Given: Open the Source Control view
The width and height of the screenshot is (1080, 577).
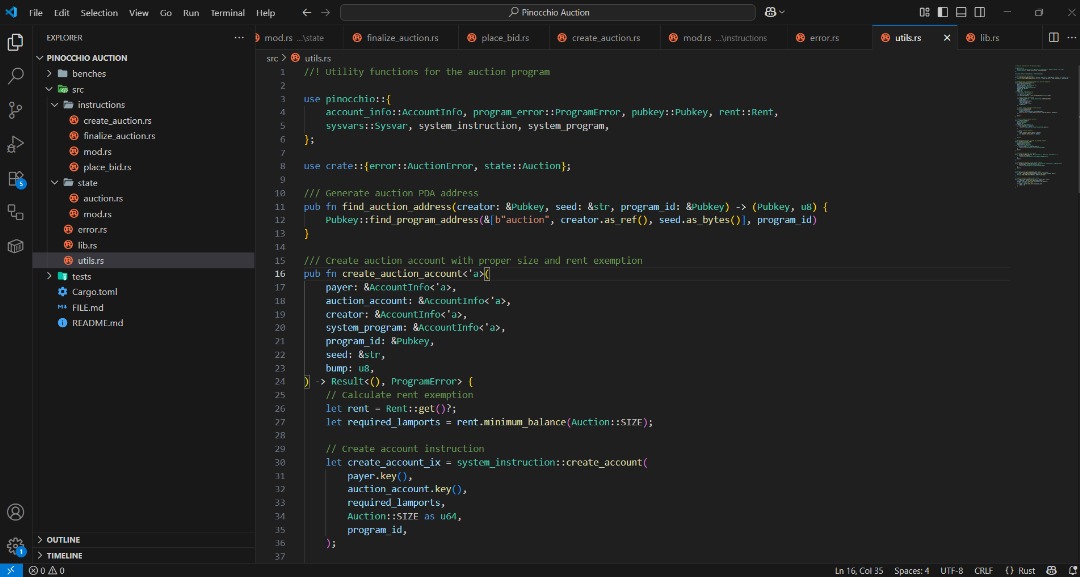Looking at the screenshot, I should click(15, 109).
